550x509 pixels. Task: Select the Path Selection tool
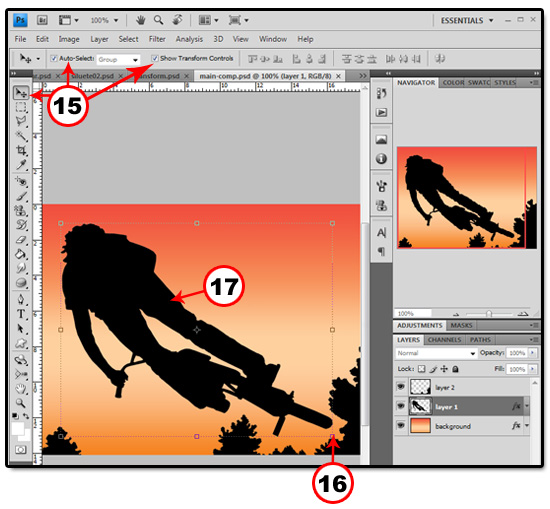(x=21, y=329)
